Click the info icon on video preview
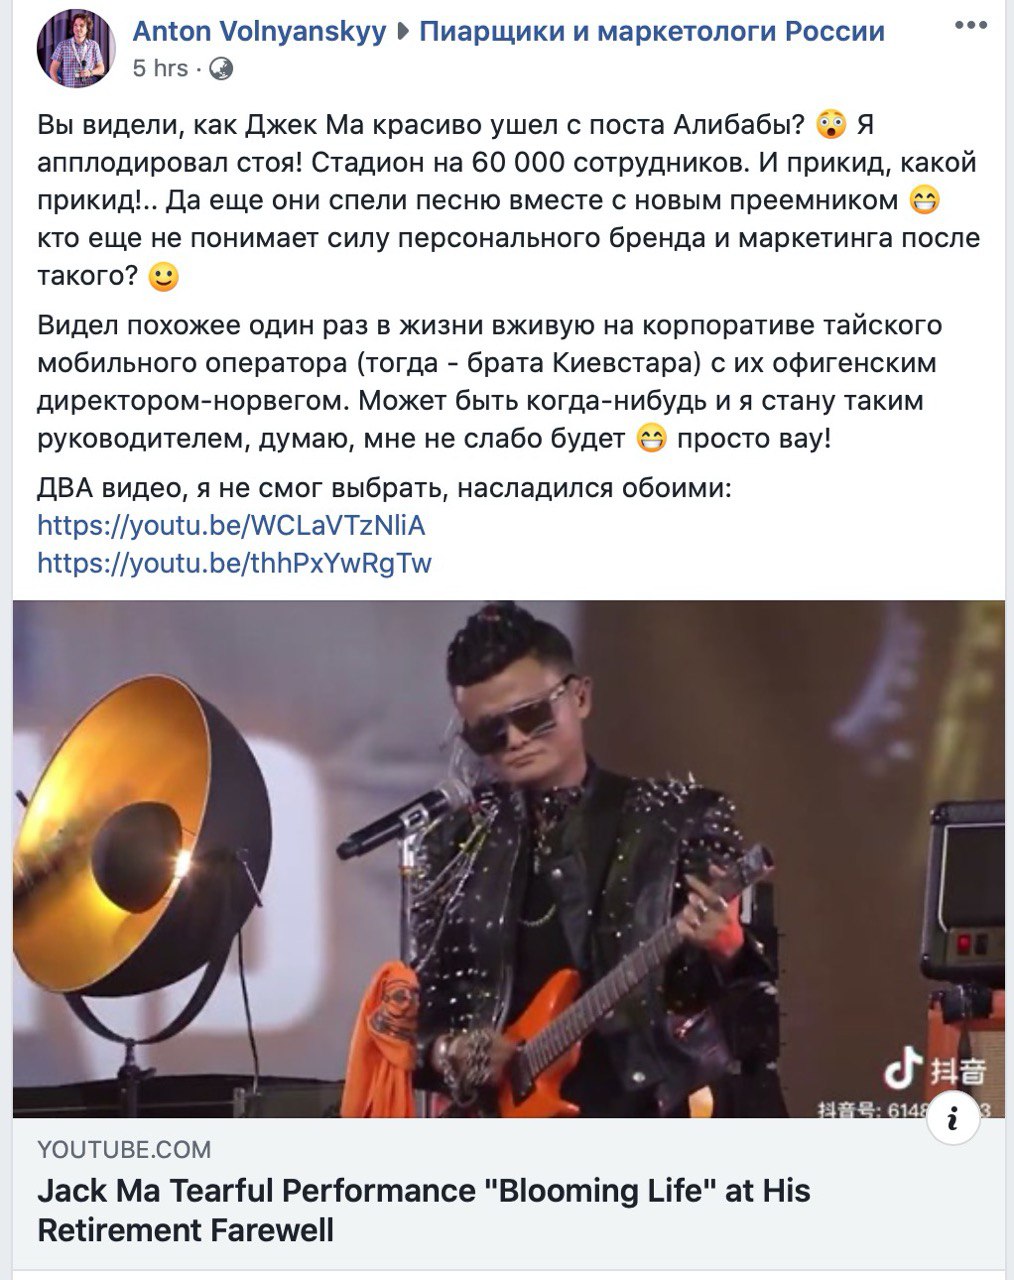Image resolution: width=1014 pixels, height=1280 pixels. [x=953, y=1119]
